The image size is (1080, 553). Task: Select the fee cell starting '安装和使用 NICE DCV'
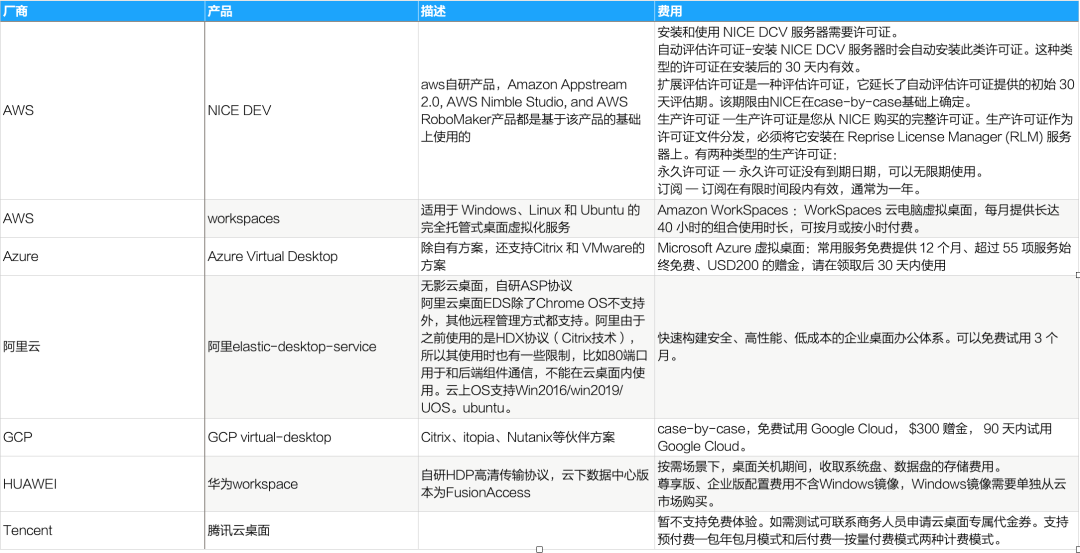[866, 111]
